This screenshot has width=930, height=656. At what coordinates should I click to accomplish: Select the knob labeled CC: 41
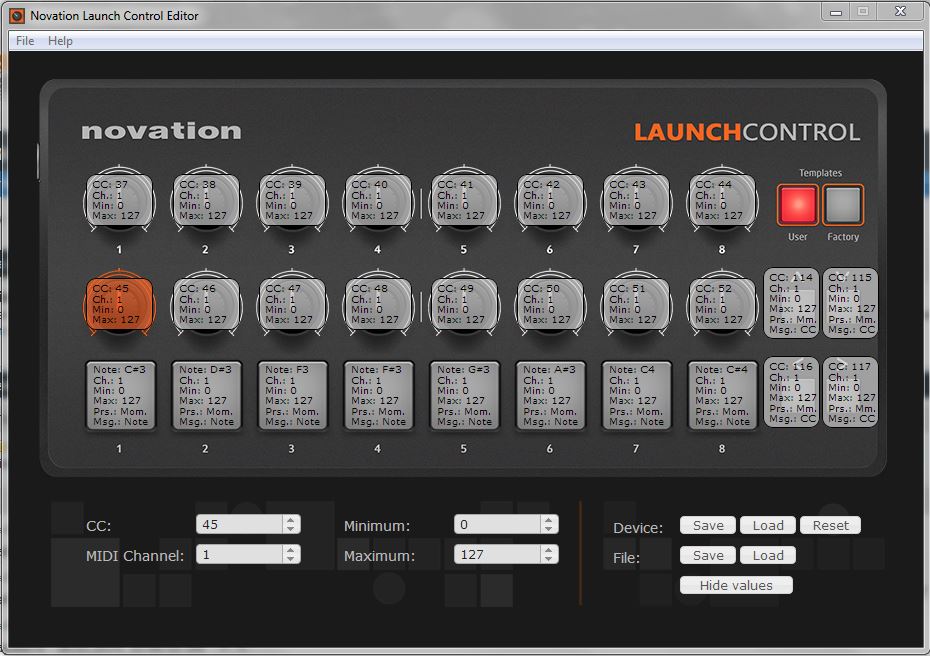coord(464,200)
